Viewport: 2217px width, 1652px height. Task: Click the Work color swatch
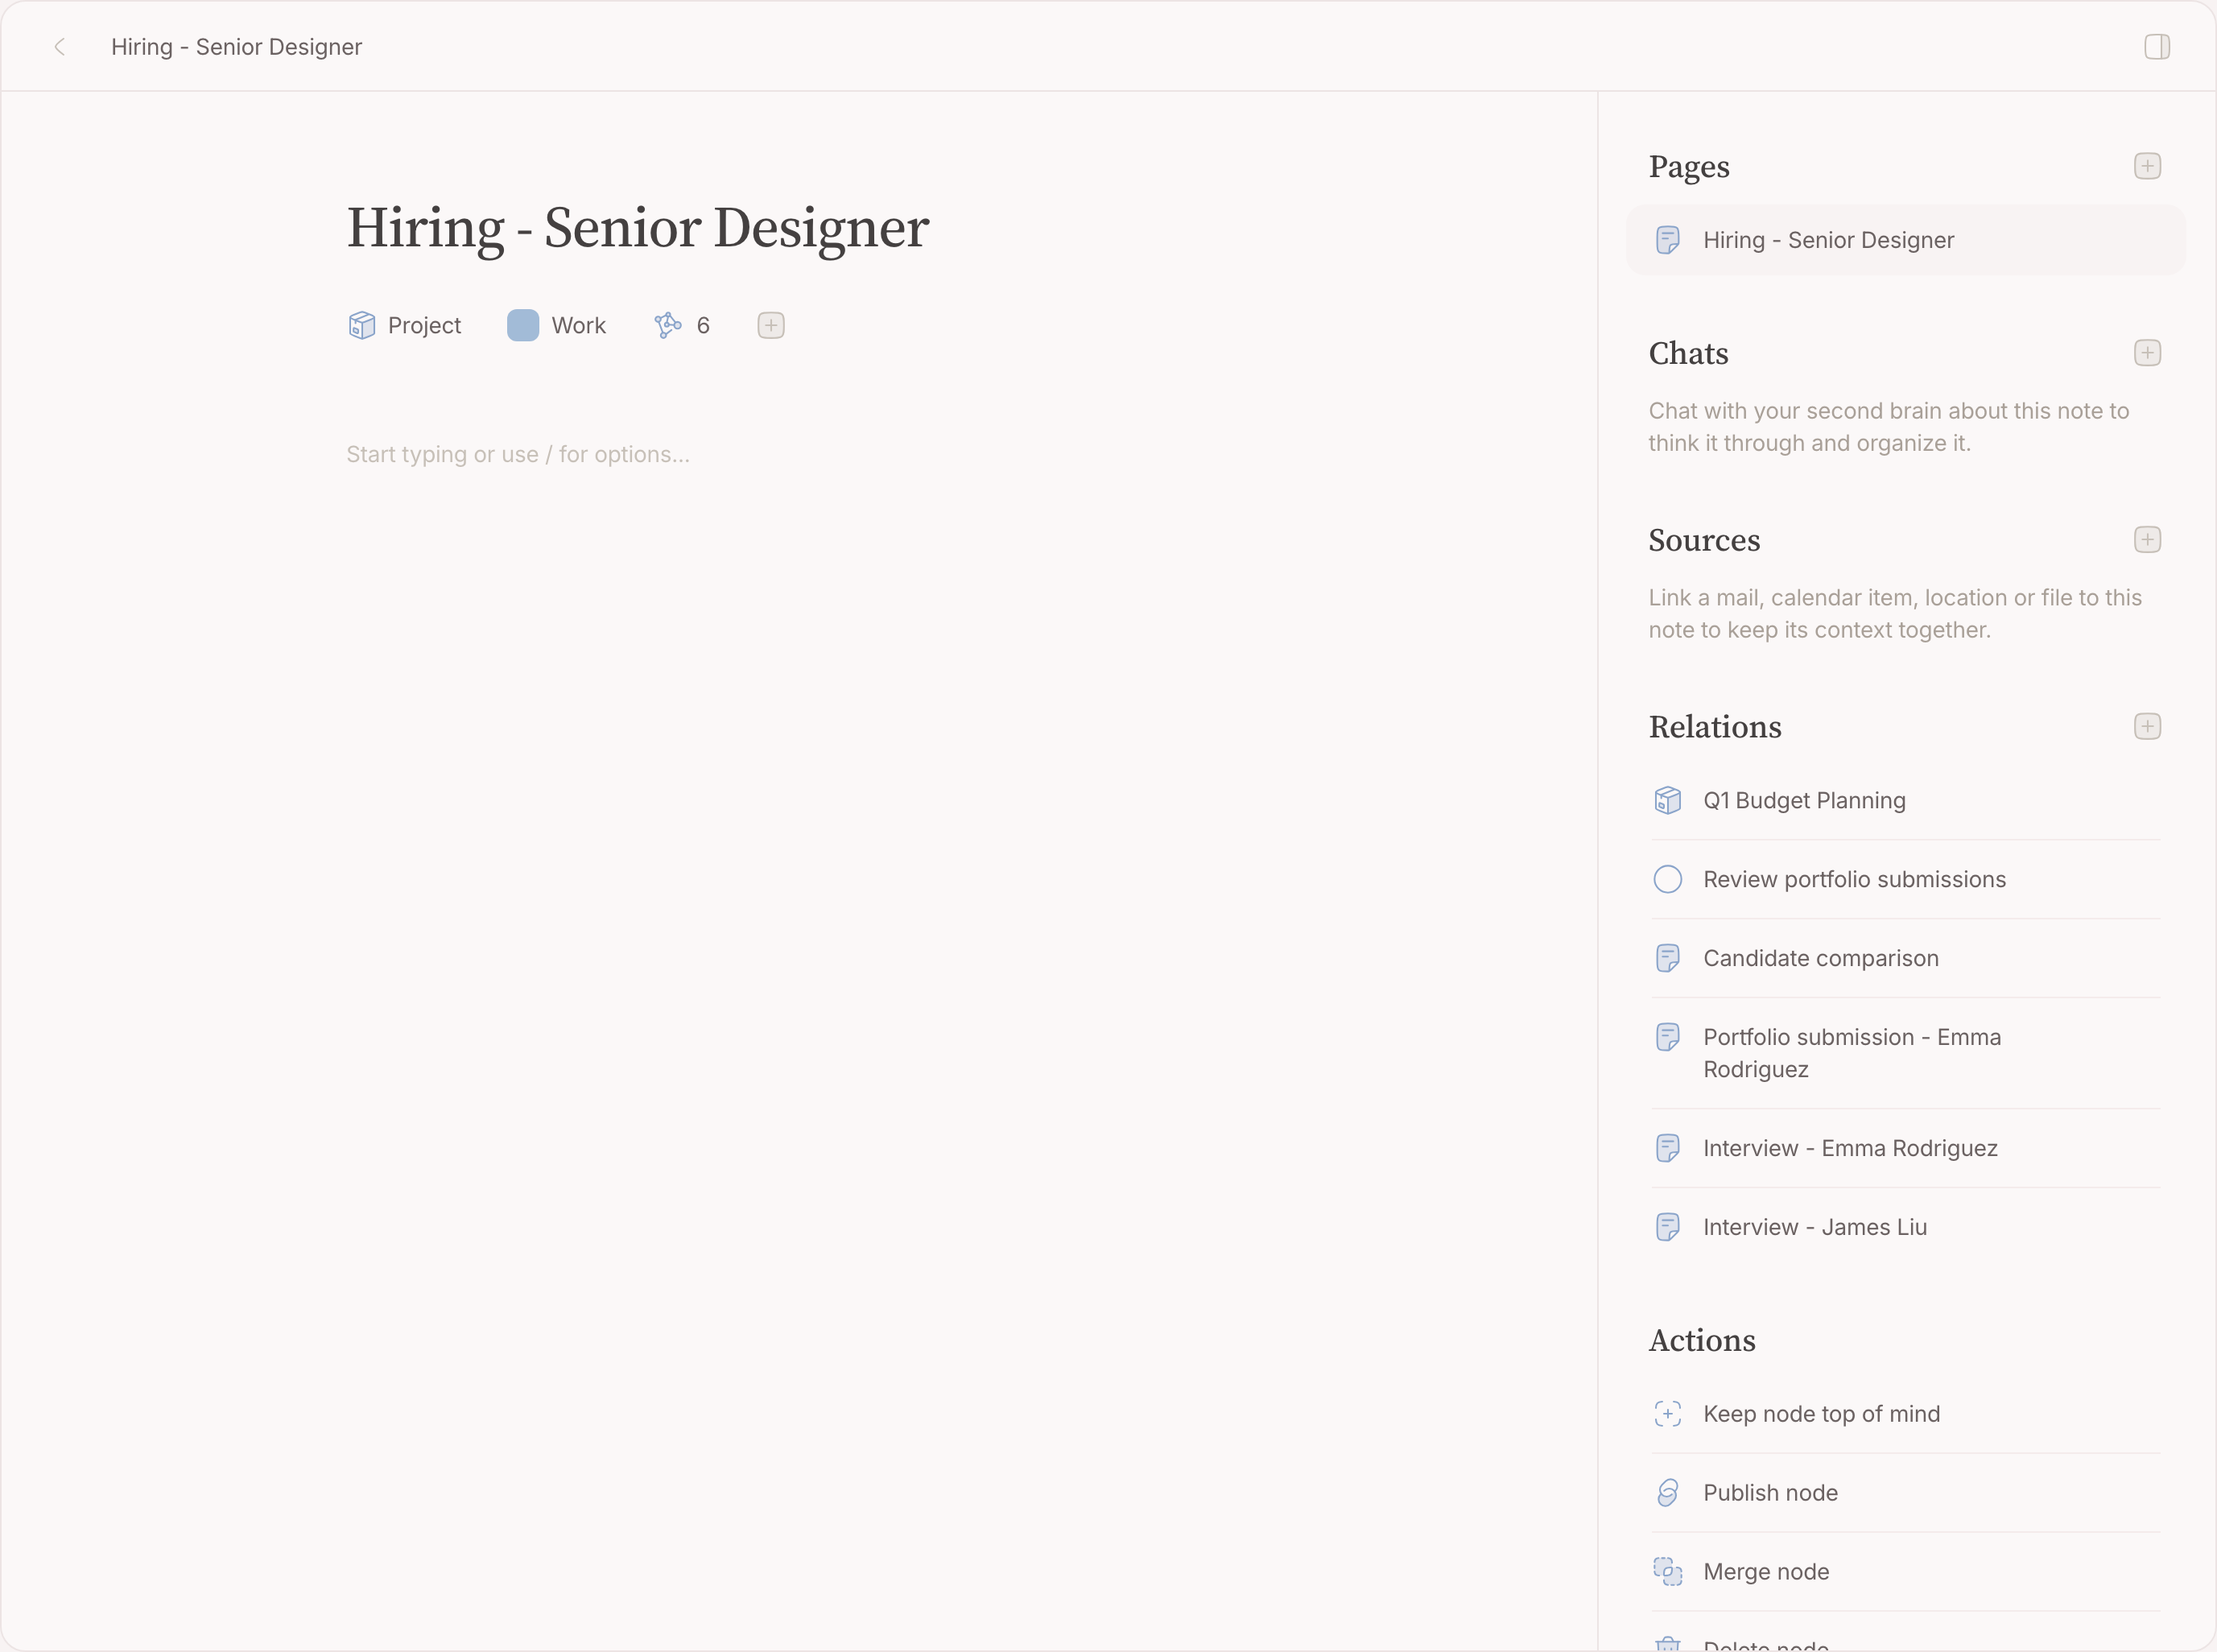tap(523, 326)
